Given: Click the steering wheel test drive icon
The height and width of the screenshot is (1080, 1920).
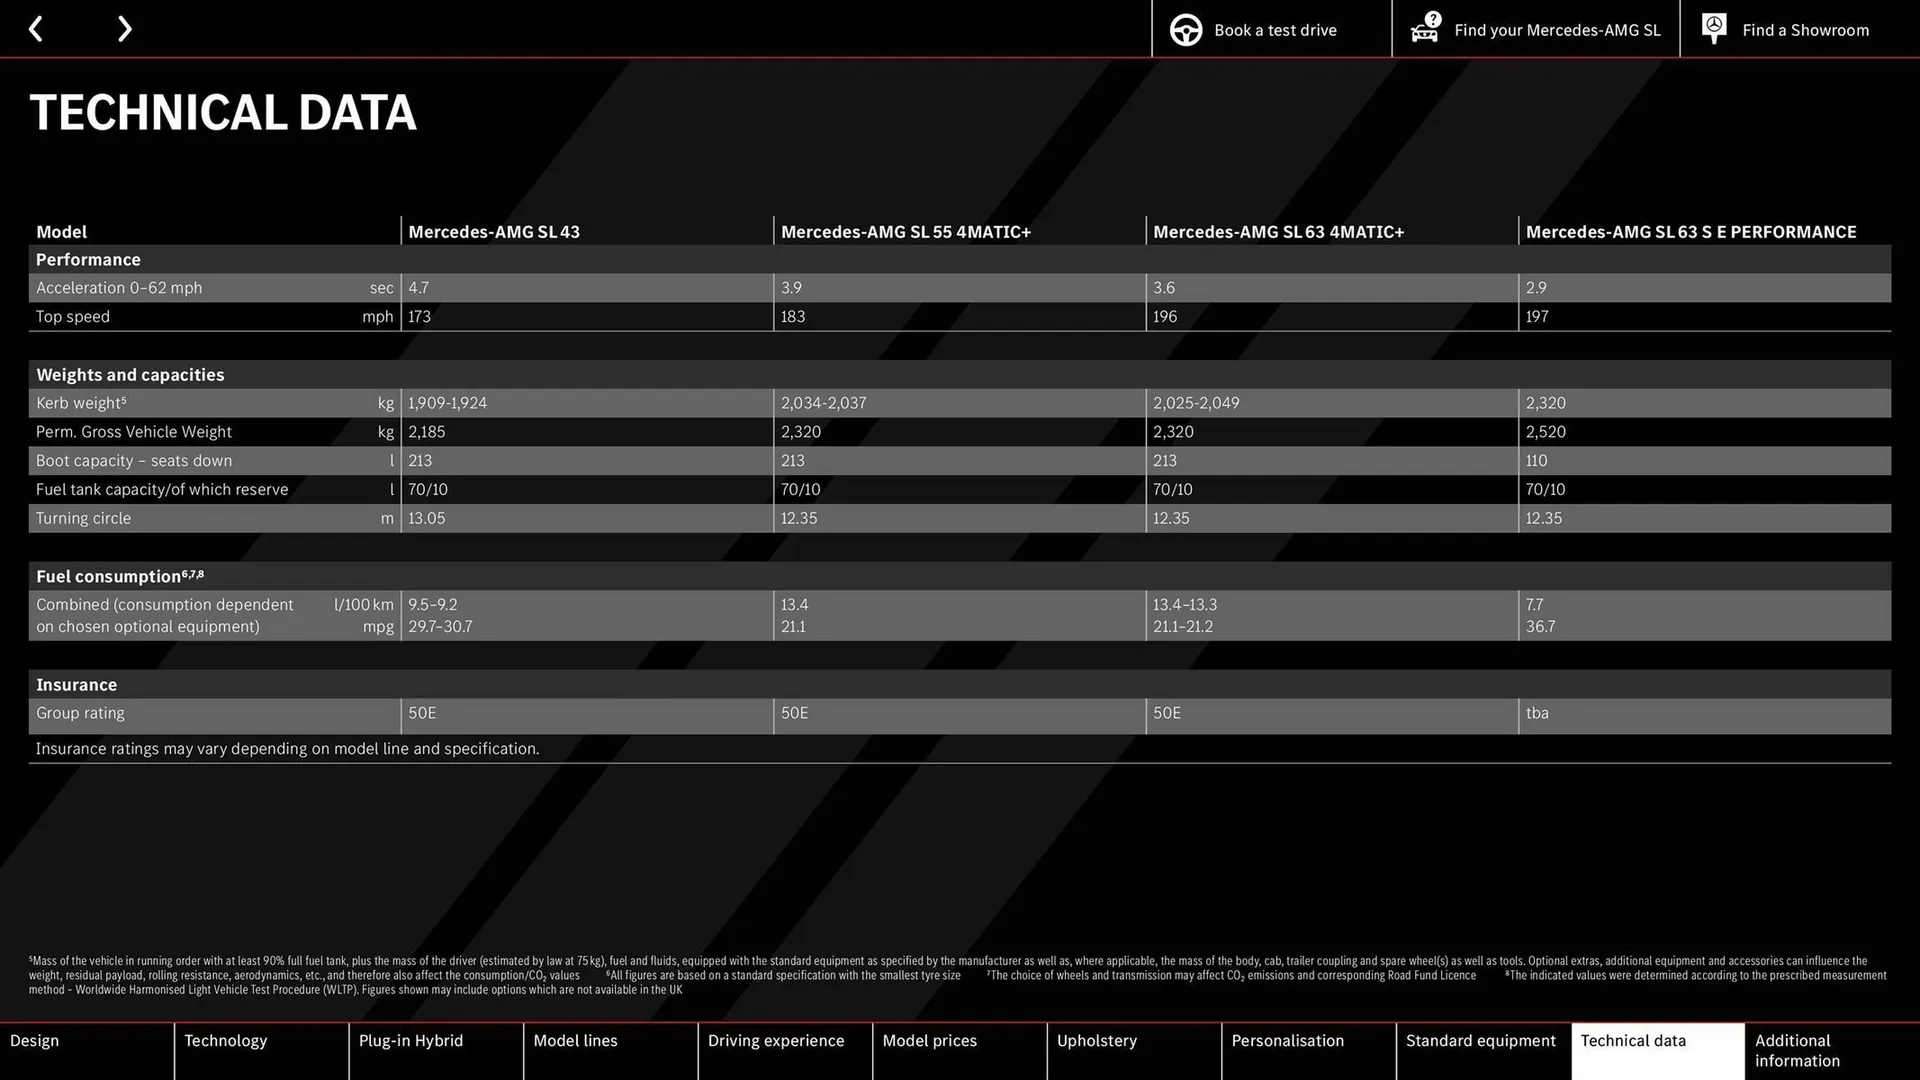Looking at the screenshot, I should (x=1185, y=29).
